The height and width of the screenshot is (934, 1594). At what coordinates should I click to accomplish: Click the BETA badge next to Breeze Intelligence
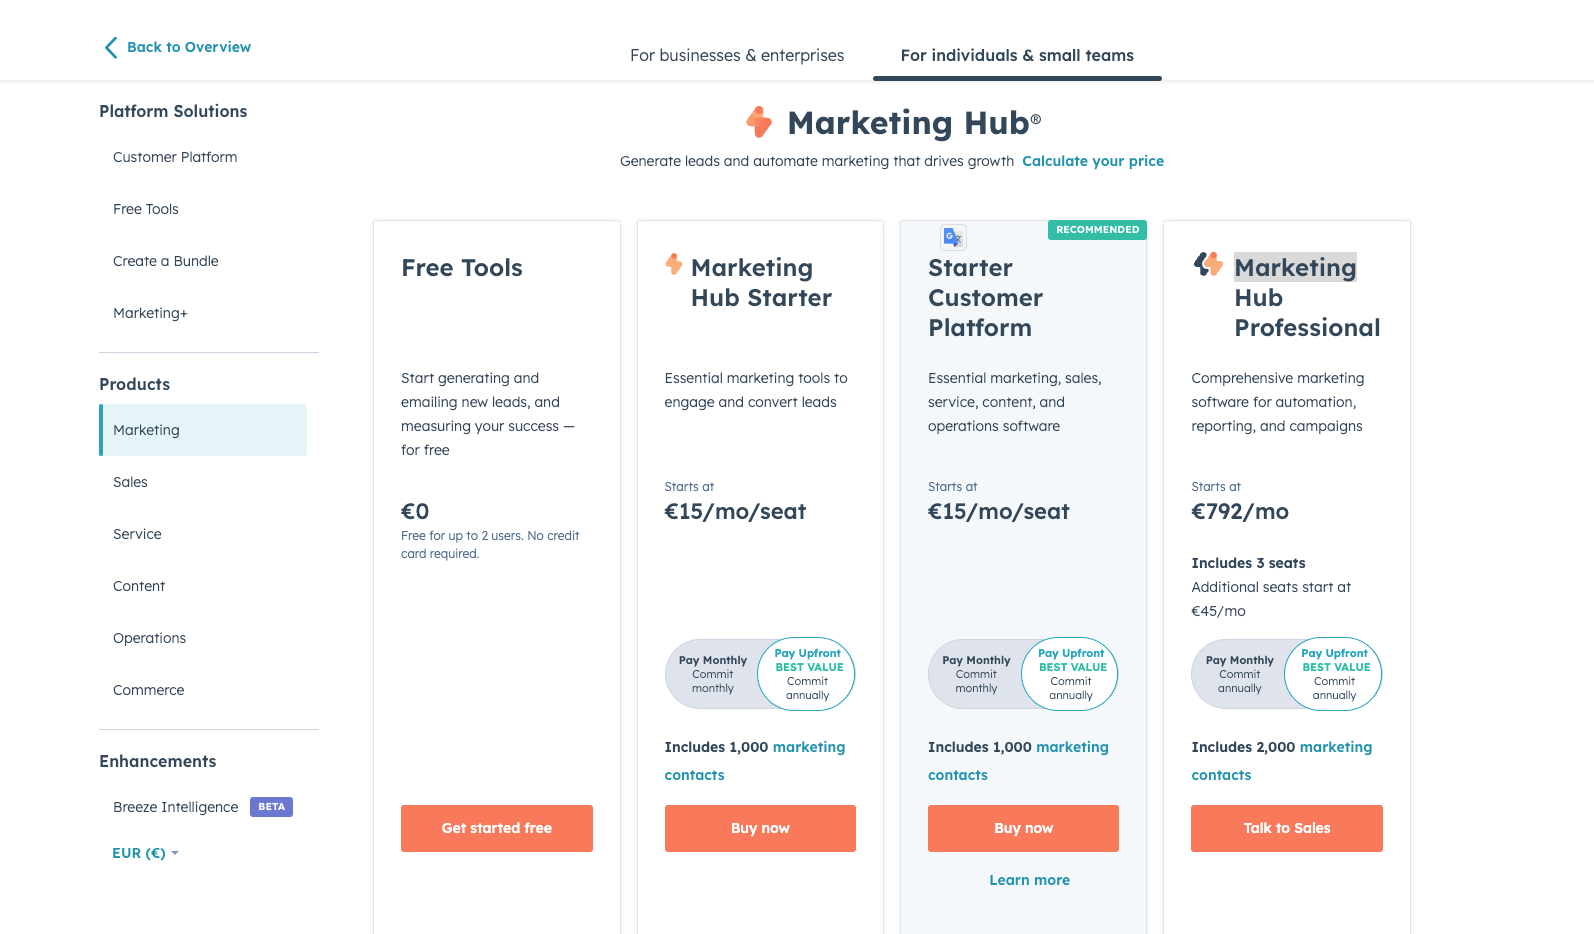click(x=271, y=807)
